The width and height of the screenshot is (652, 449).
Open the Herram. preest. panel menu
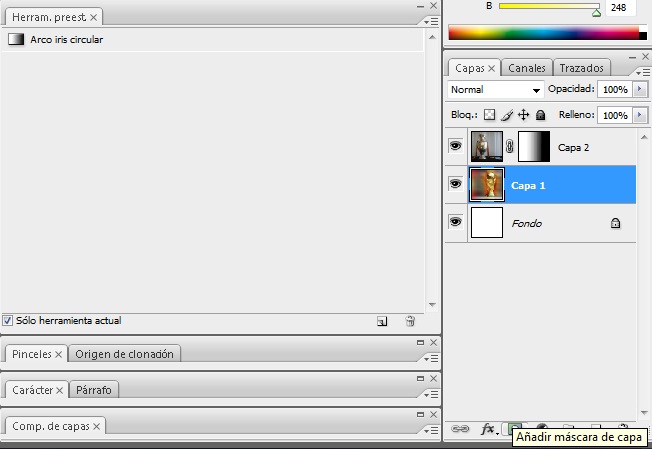[x=432, y=21]
